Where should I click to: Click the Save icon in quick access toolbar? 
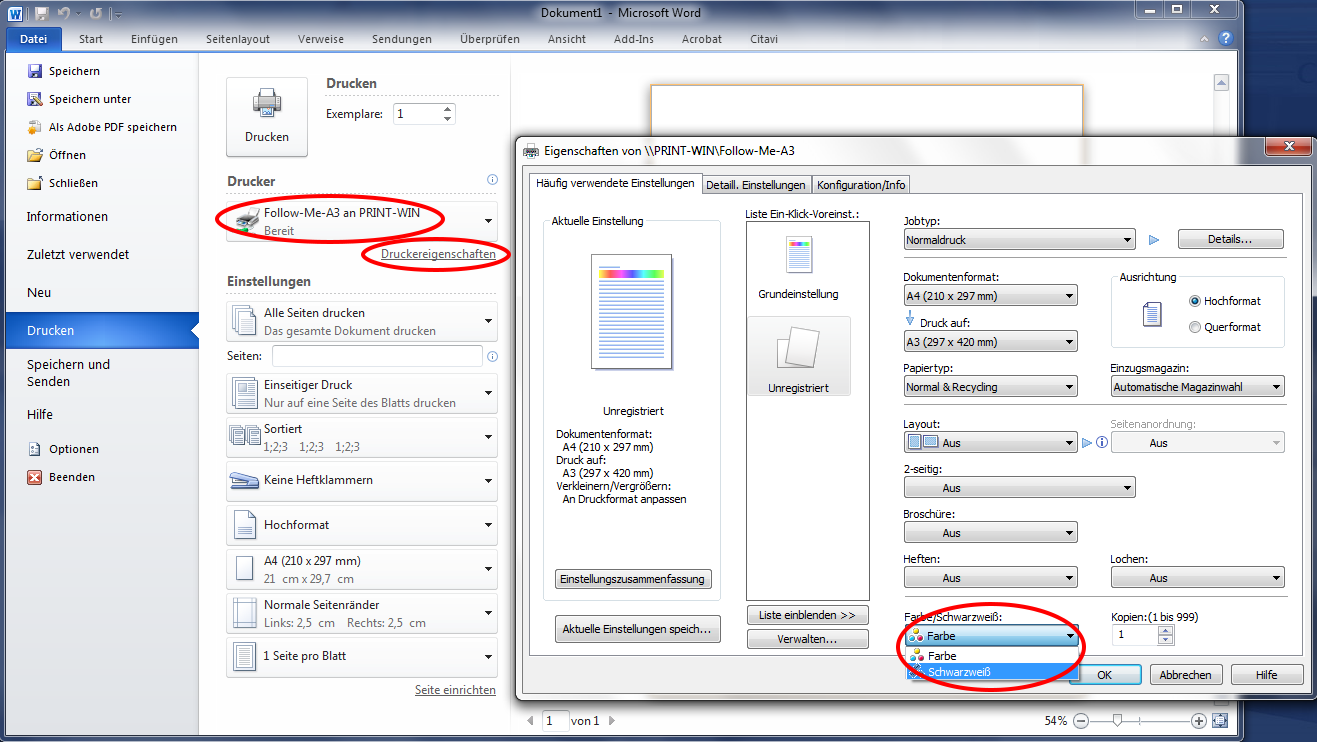[41, 14]
